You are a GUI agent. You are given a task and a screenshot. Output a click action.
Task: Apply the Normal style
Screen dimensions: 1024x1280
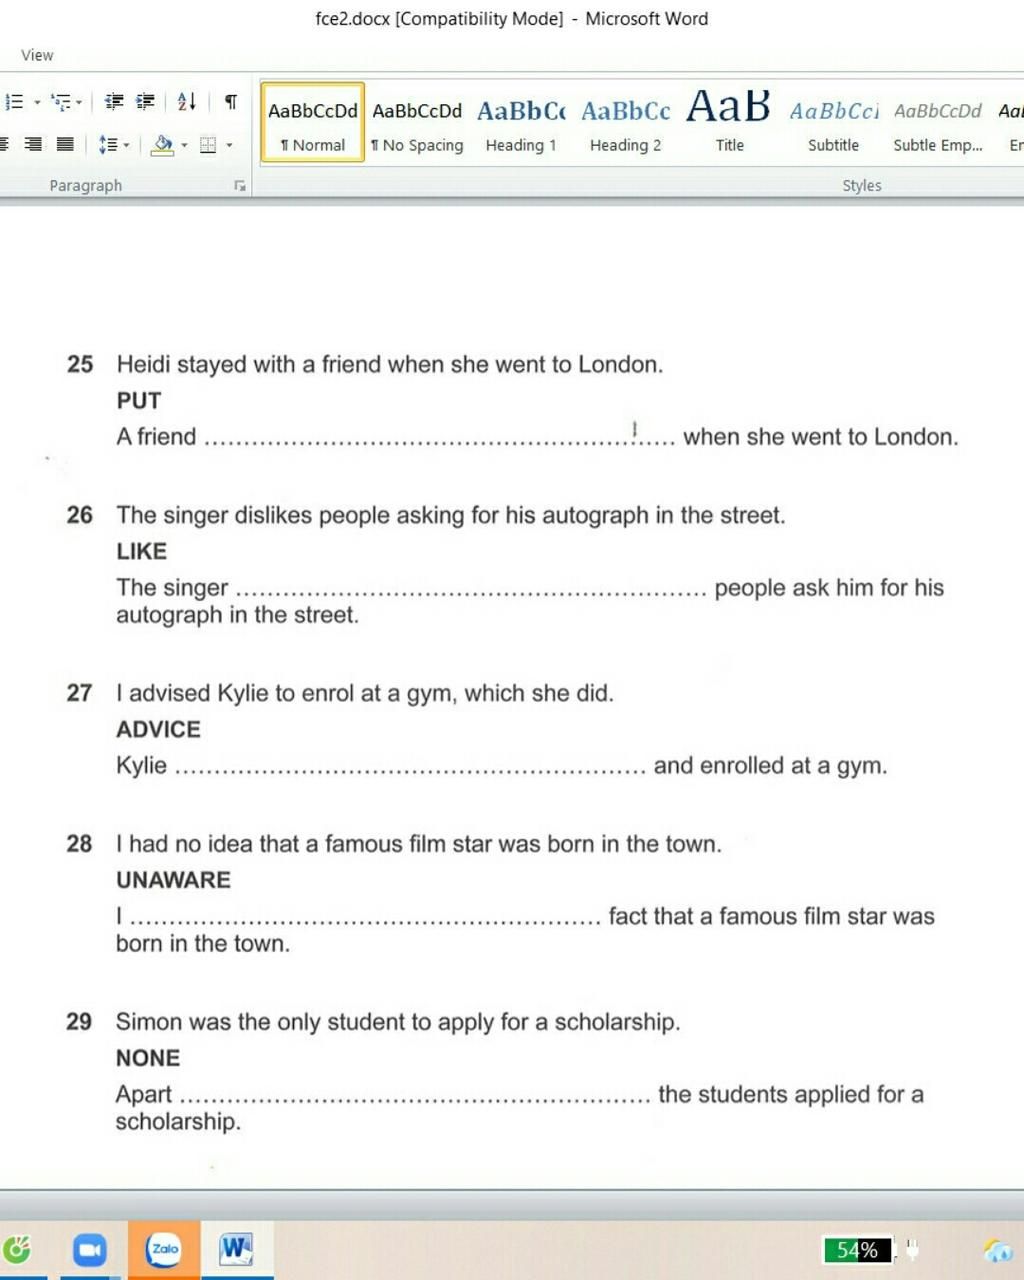(312, 122)
